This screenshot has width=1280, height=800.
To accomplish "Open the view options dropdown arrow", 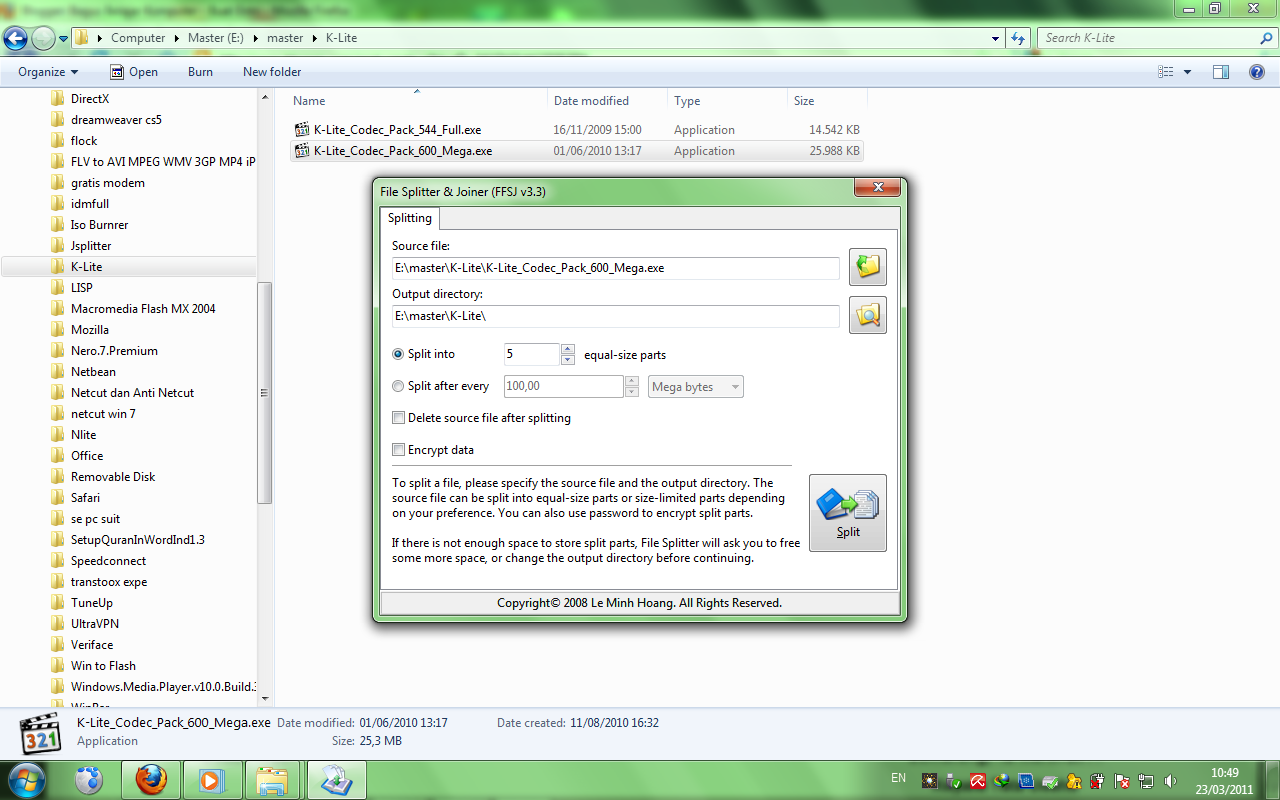I will [x=1187, y=72].
